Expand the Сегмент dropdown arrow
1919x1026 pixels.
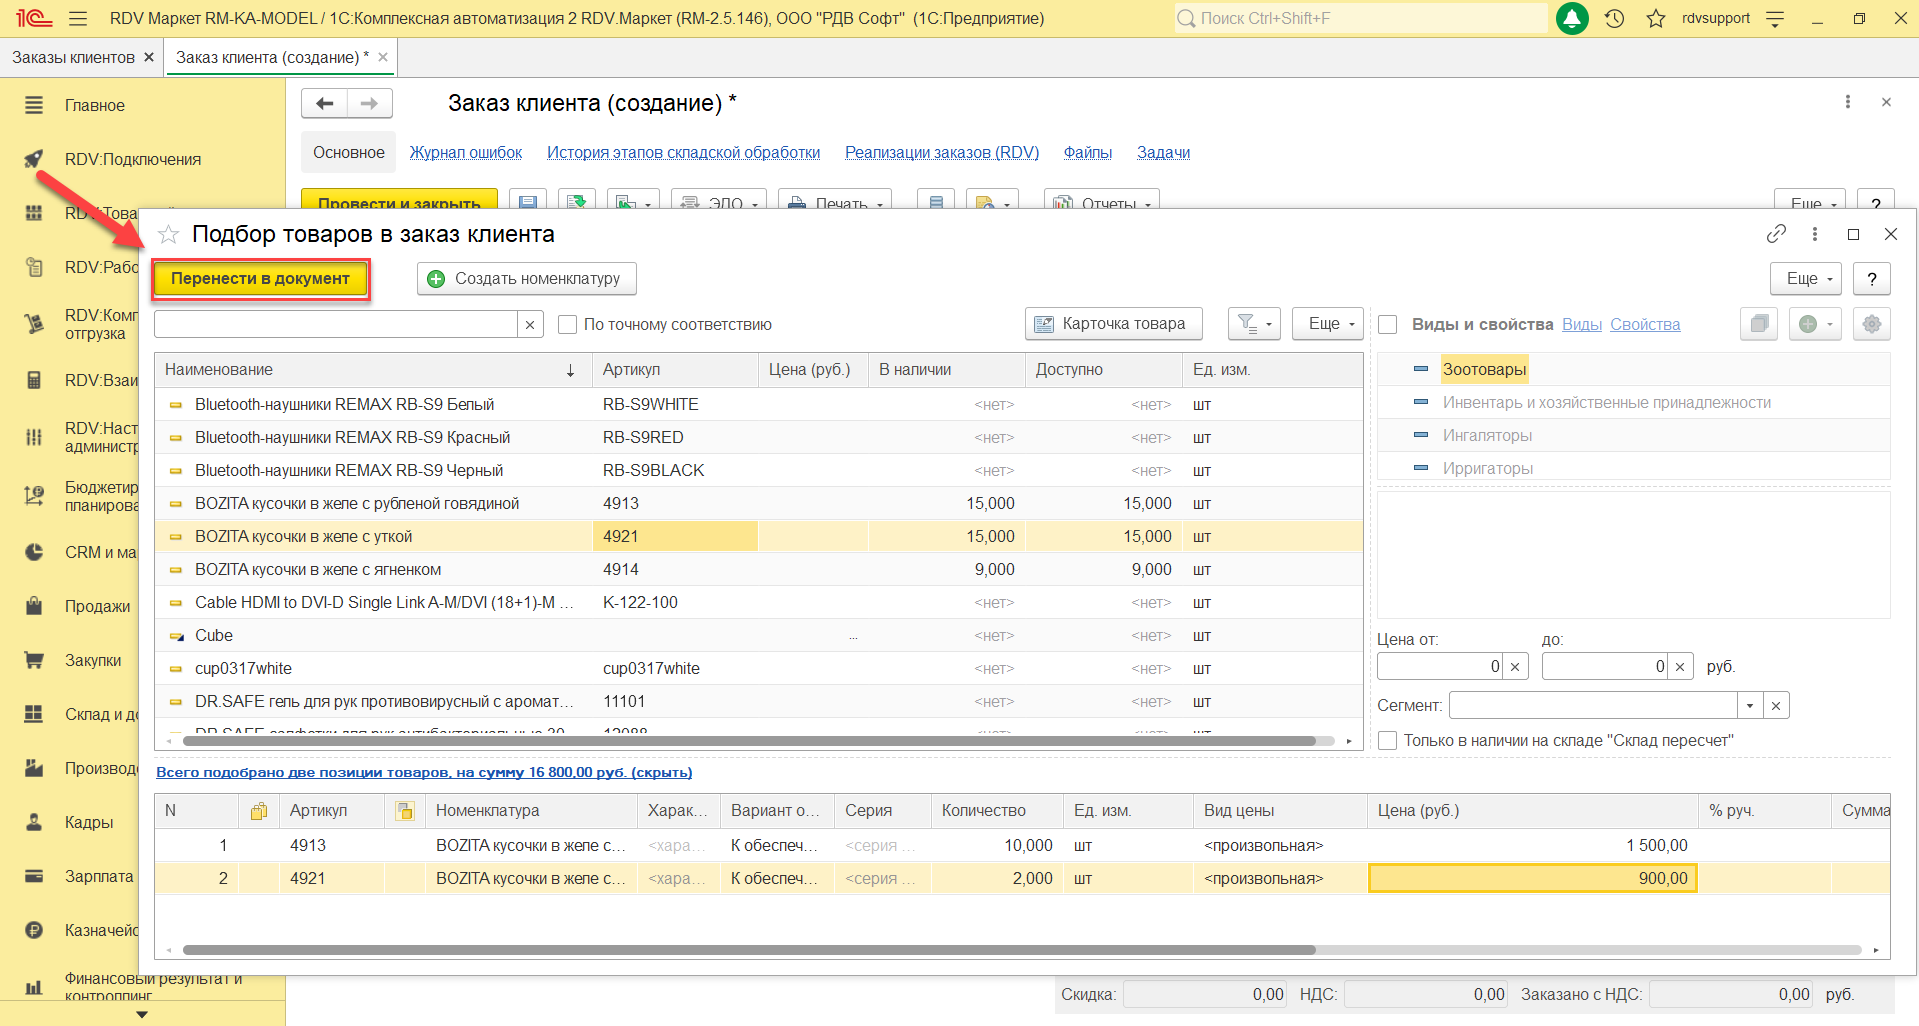pos(1749,706)
